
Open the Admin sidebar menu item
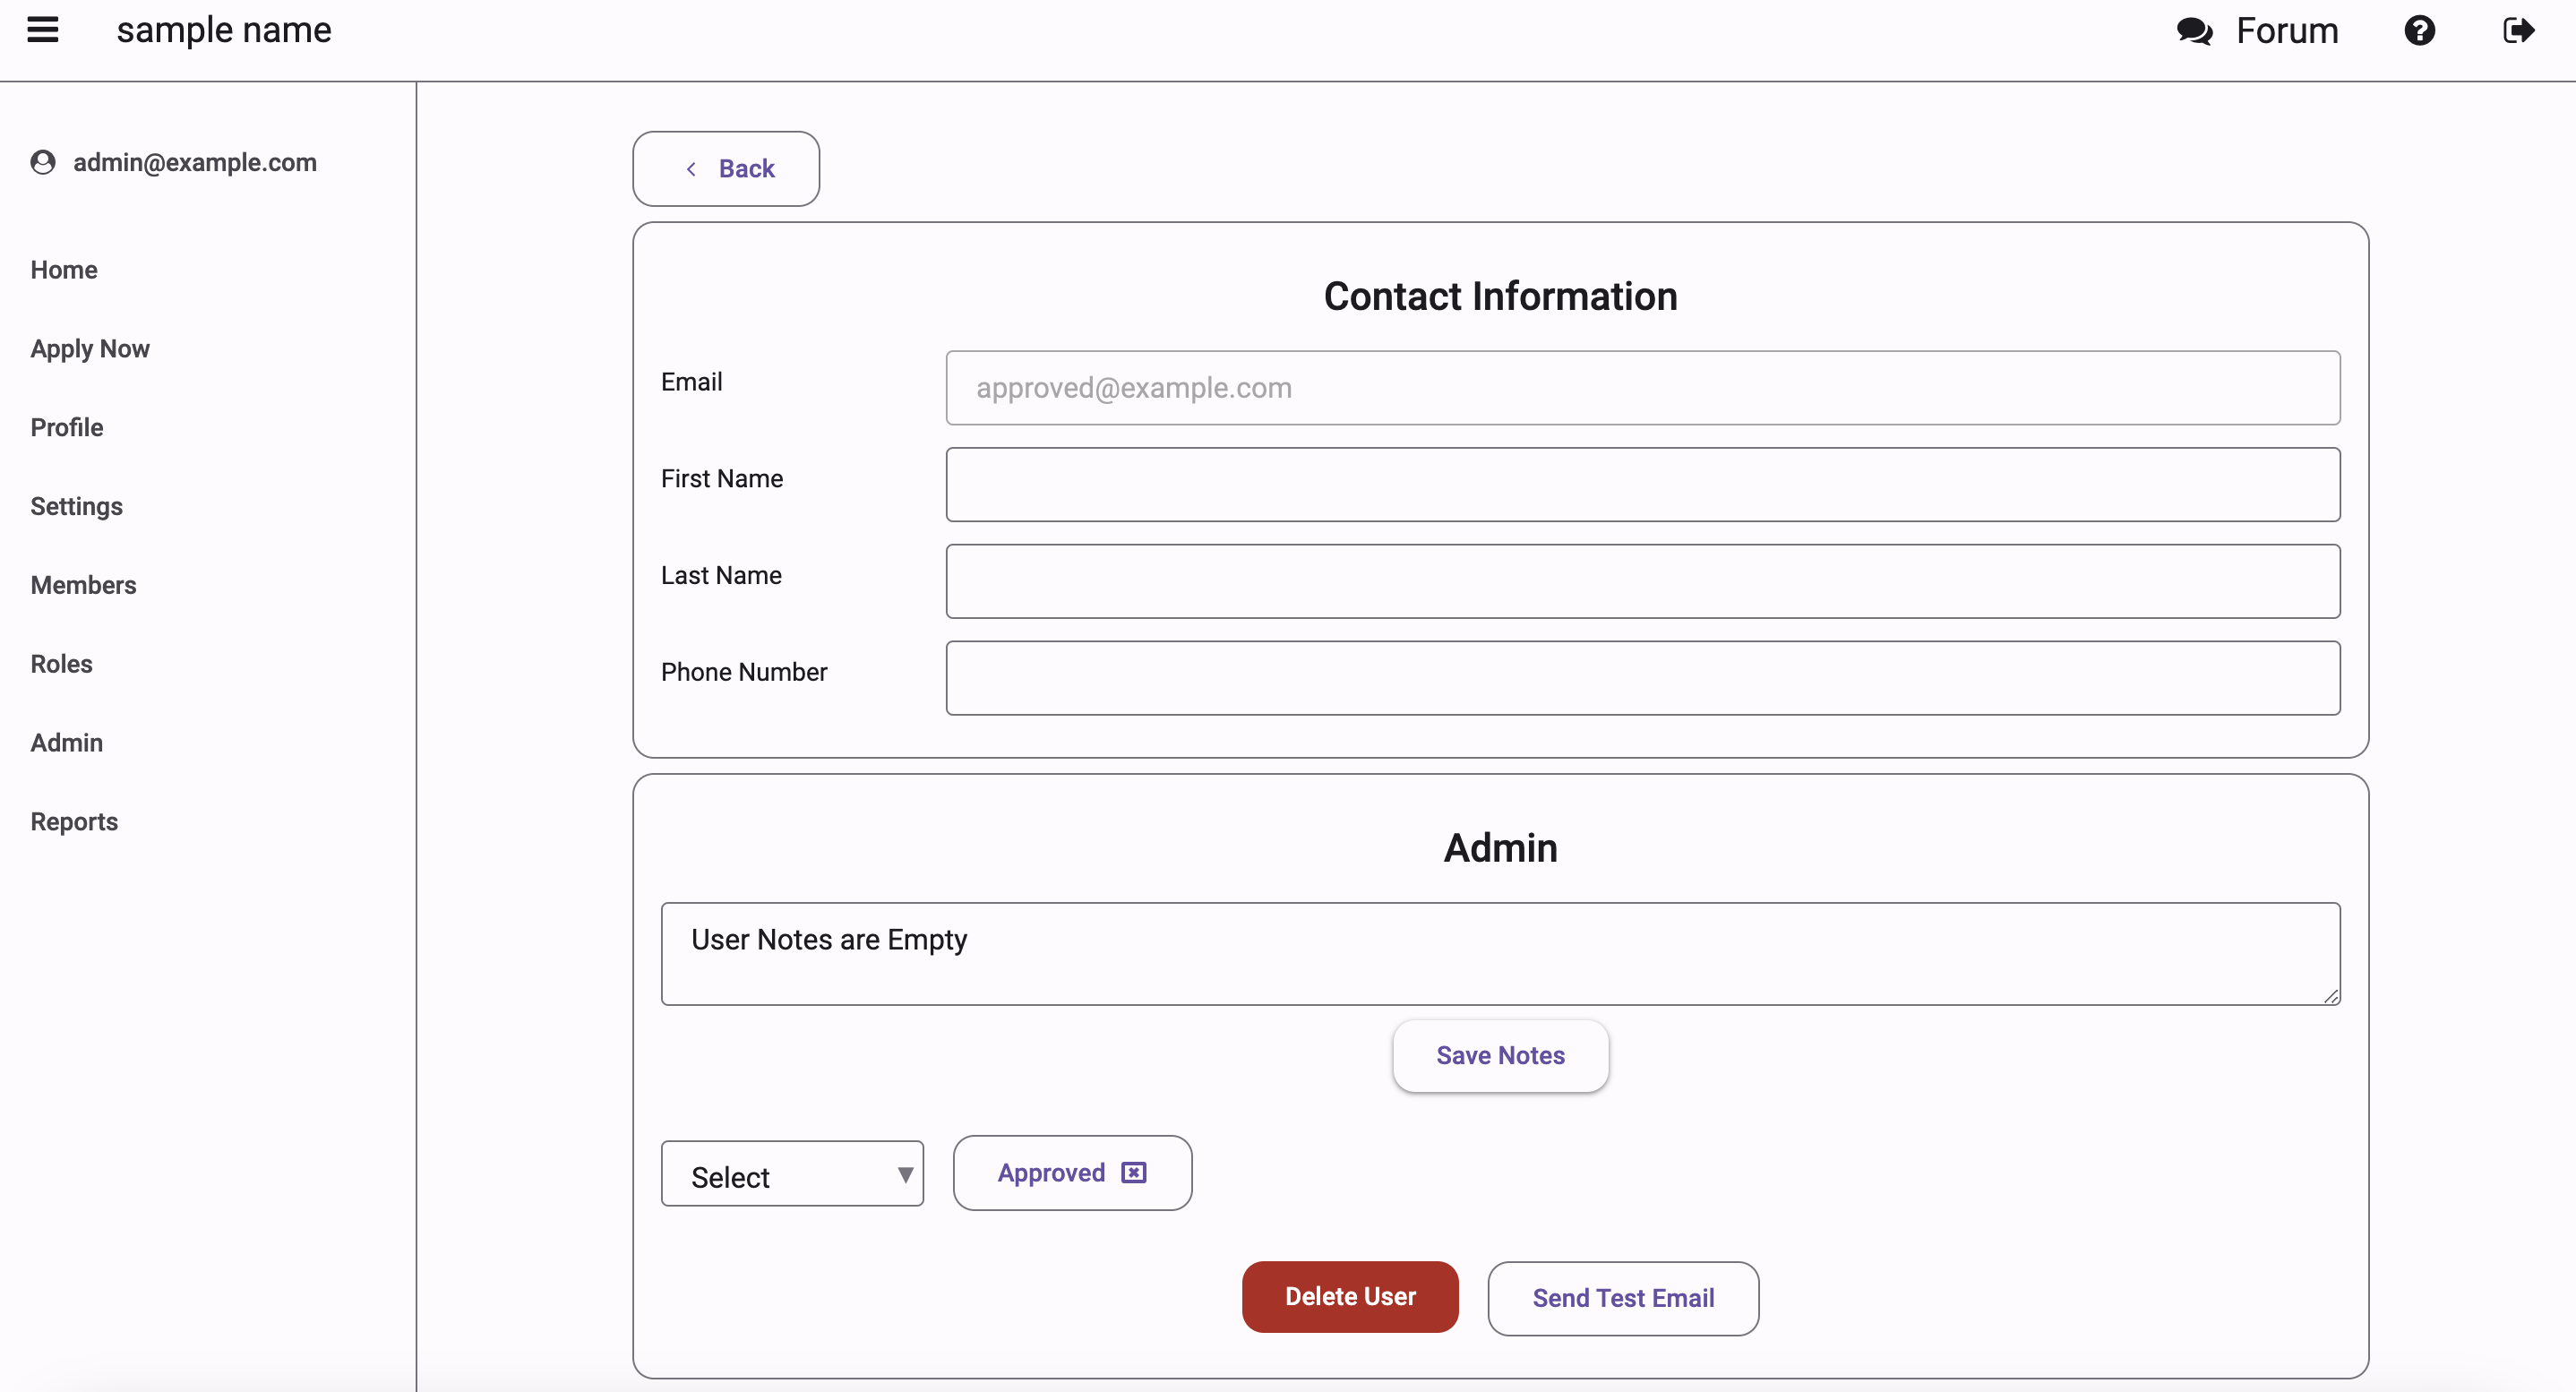67,741
